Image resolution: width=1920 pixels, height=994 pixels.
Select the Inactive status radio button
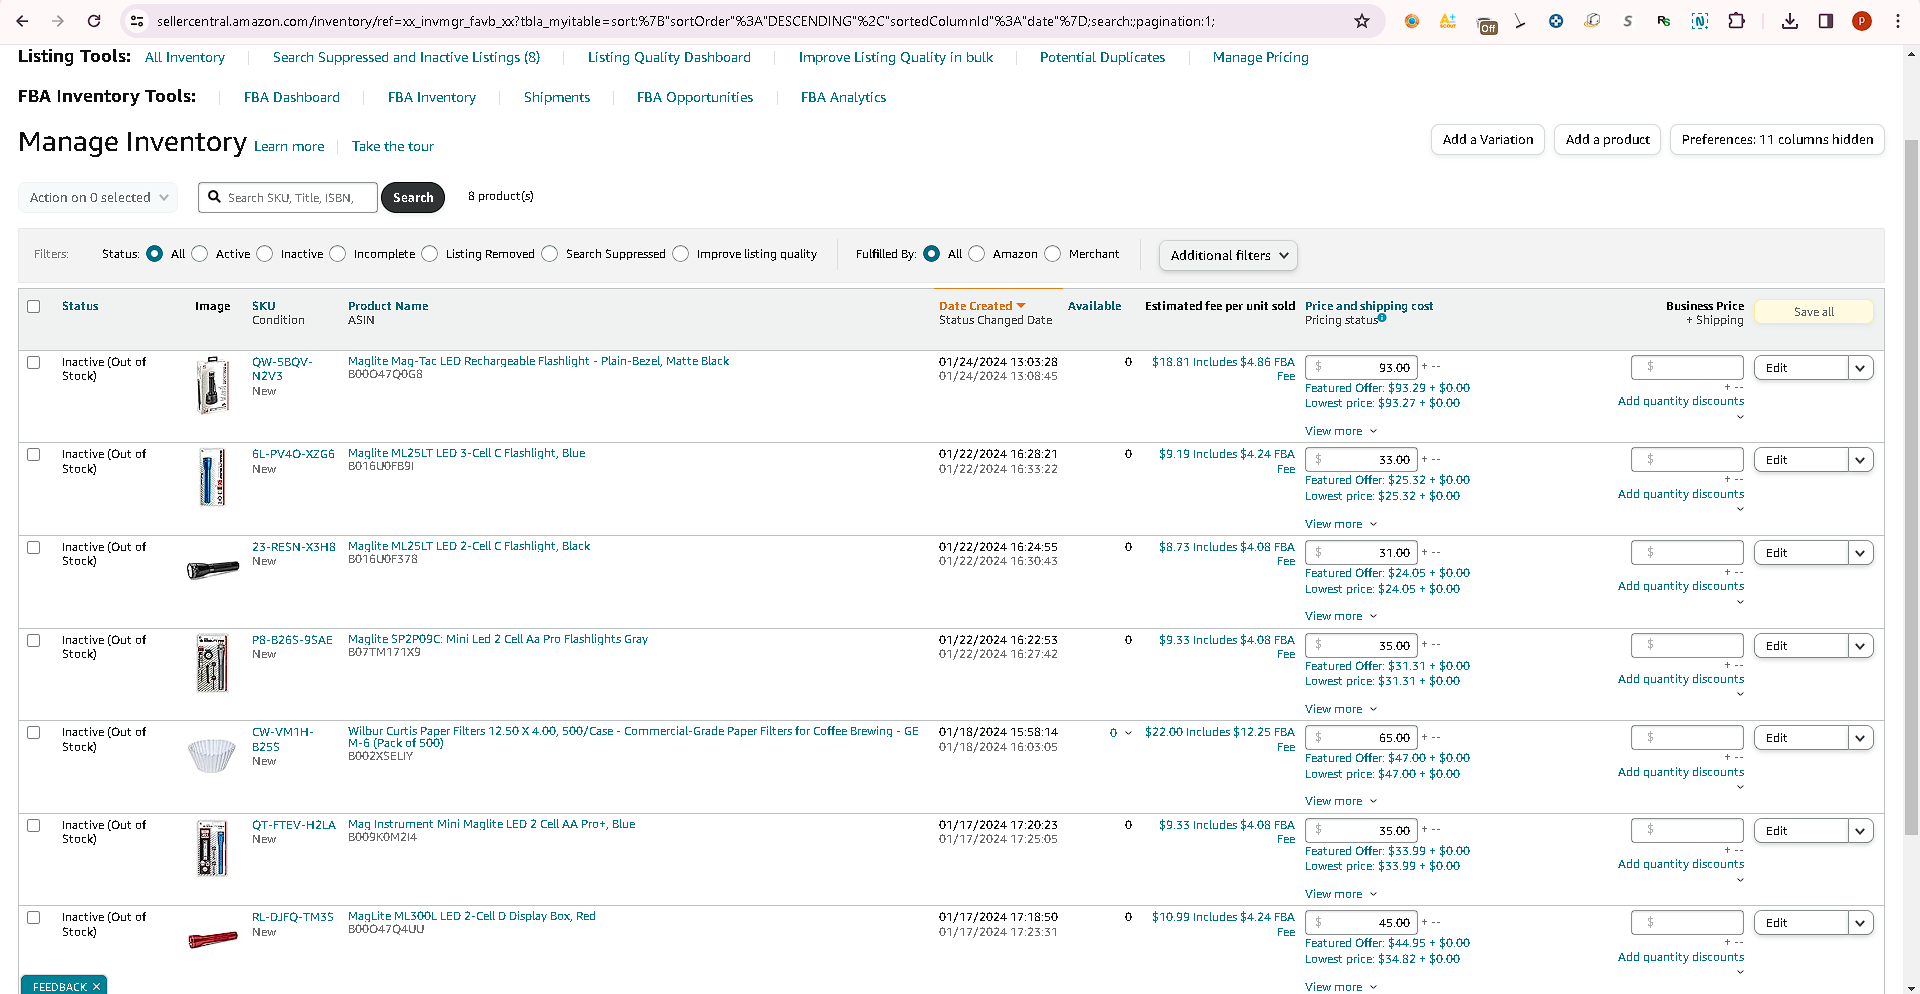[x=265, y=254]
